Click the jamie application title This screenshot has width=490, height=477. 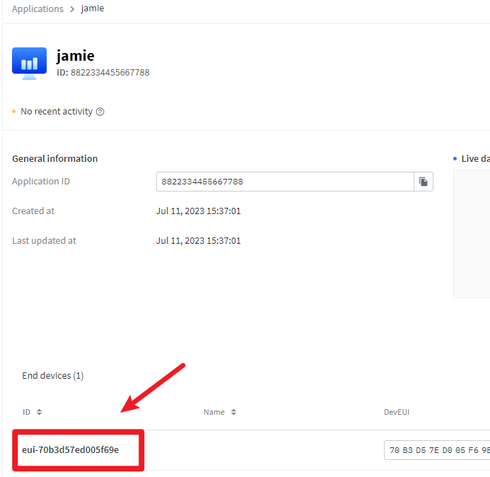[75, 55]
